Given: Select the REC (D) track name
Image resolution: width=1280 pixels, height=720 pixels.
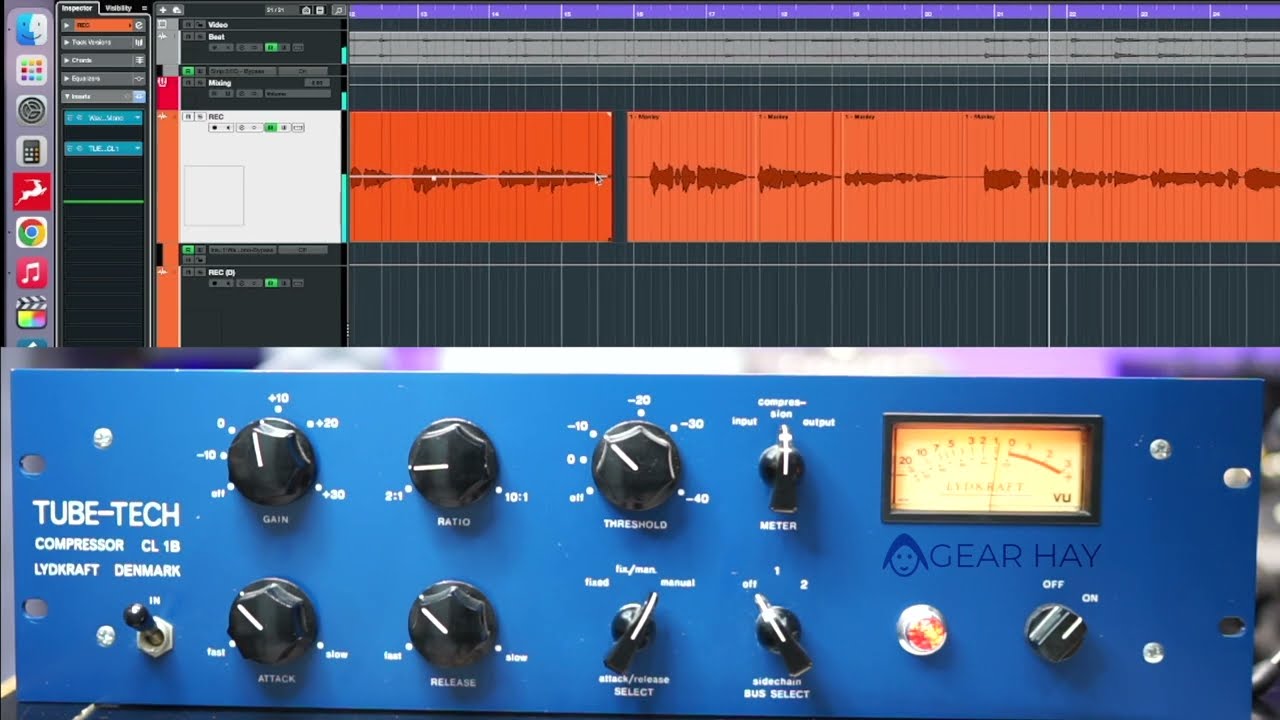Looking at the screenshot, I should point(222,272).
